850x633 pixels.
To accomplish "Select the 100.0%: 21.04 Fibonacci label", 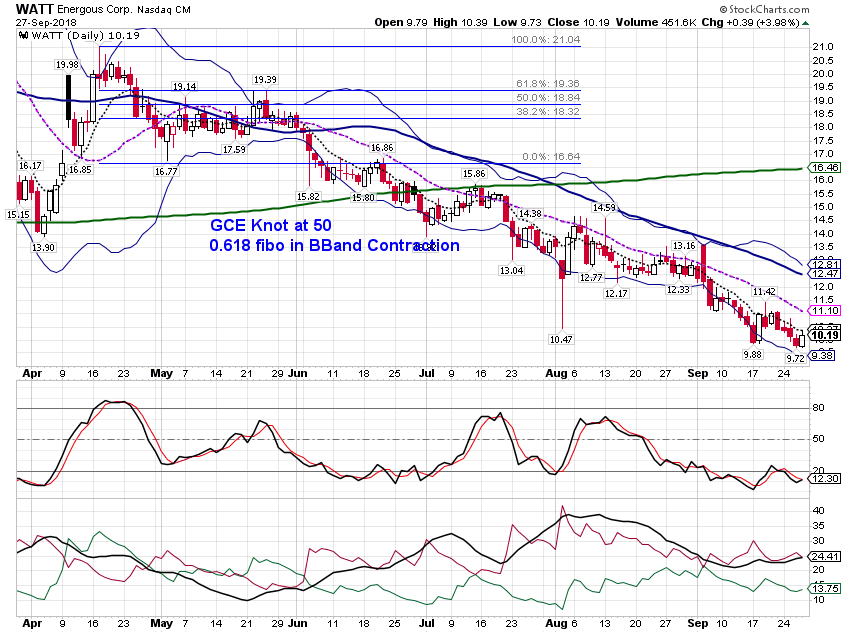I will click(x=545, y=40).
